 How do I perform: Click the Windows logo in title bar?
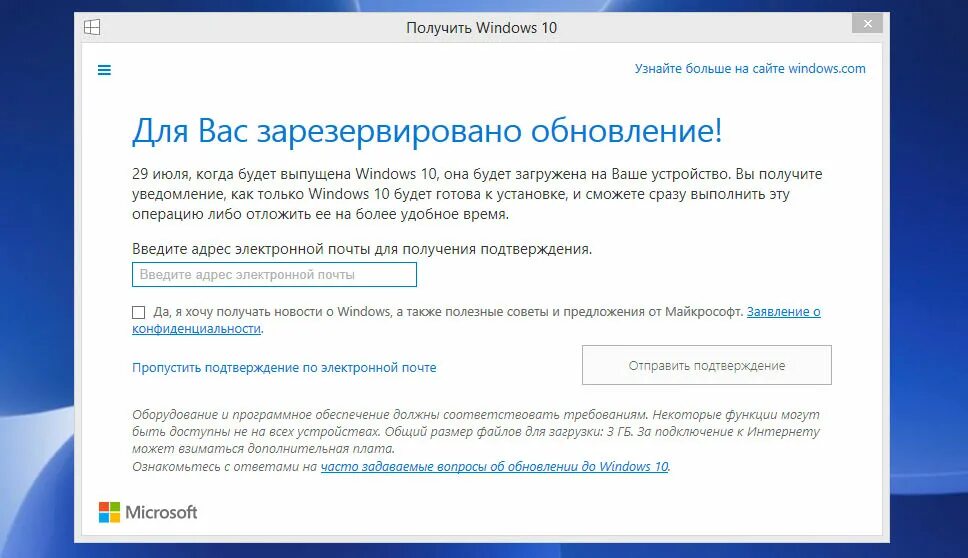tap(92, 27)
